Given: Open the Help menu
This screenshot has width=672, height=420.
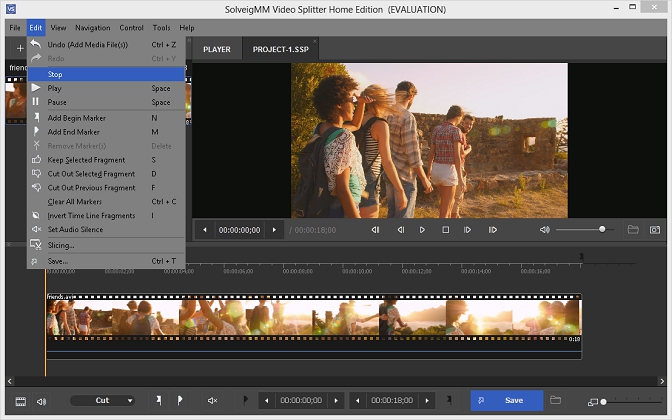Looking at the screenshot, I should point(186,28).
